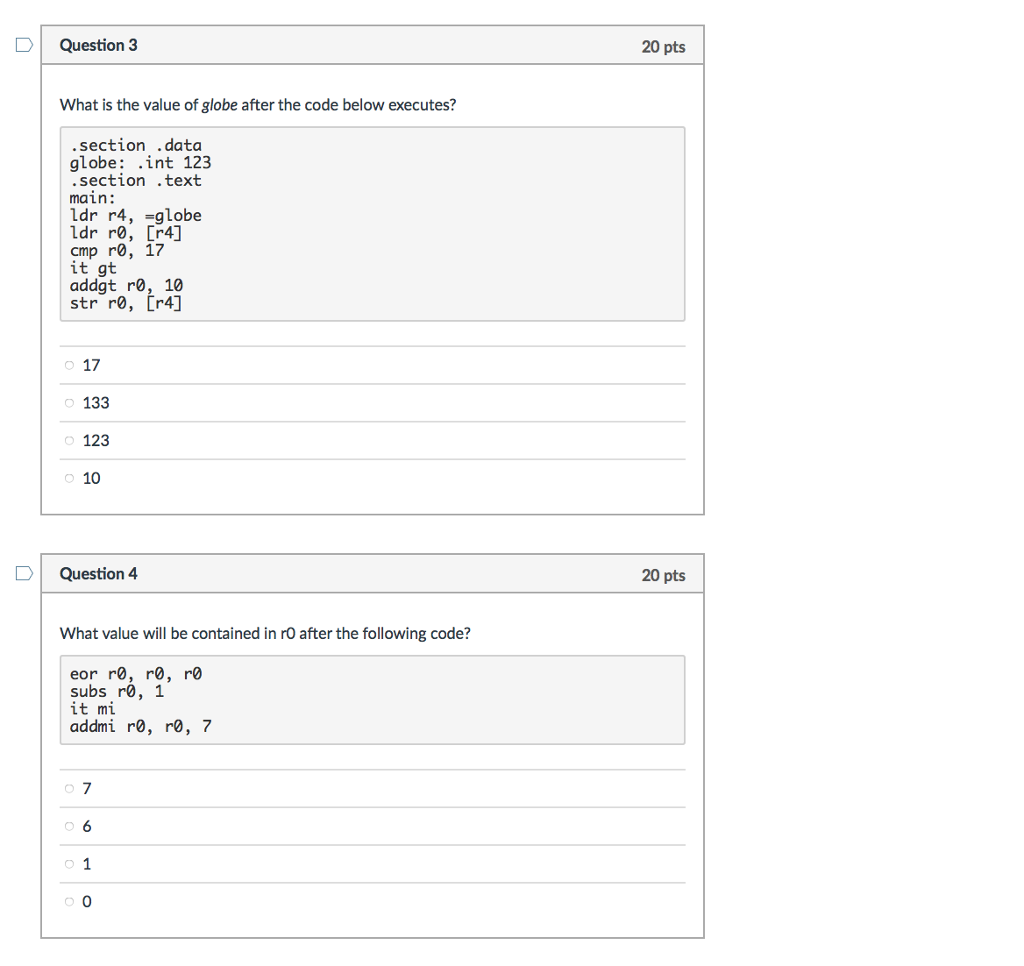Image resolution: width=1024 pixels, height=966 pixels.
Task: Choose the 133 radio option
Action: coord(69,403)
